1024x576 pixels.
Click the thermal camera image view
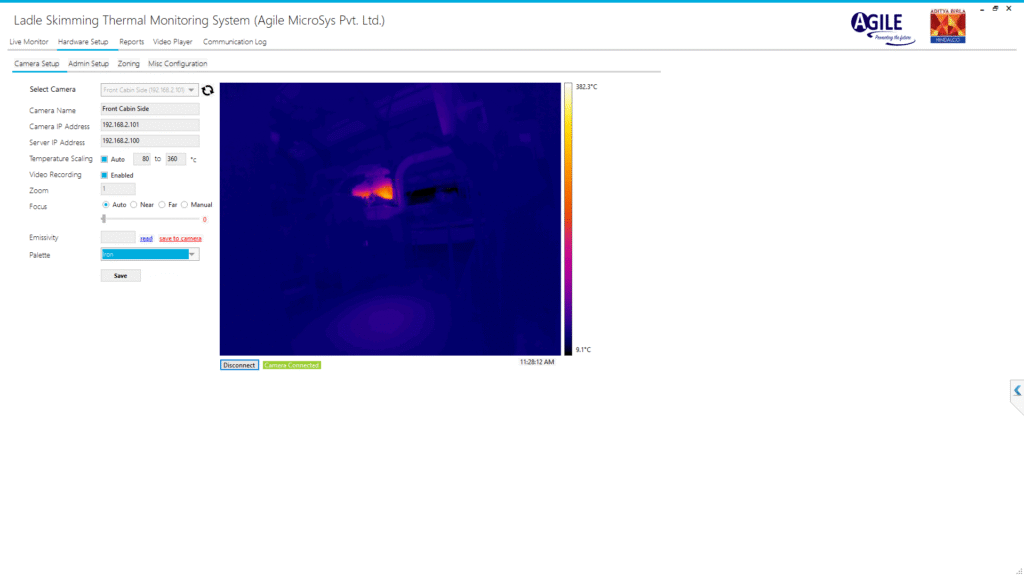point(390,219)
